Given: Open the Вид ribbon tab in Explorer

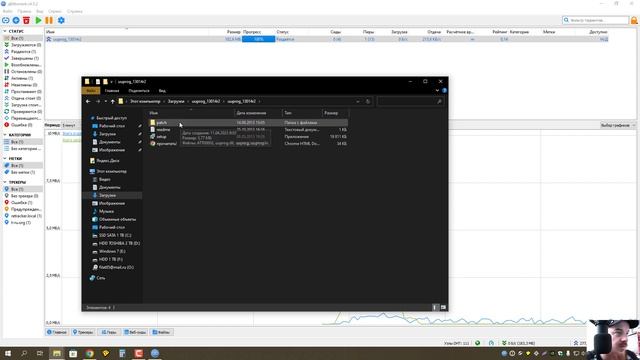Looking at the screenshot, I should click(x=162, y=91).
